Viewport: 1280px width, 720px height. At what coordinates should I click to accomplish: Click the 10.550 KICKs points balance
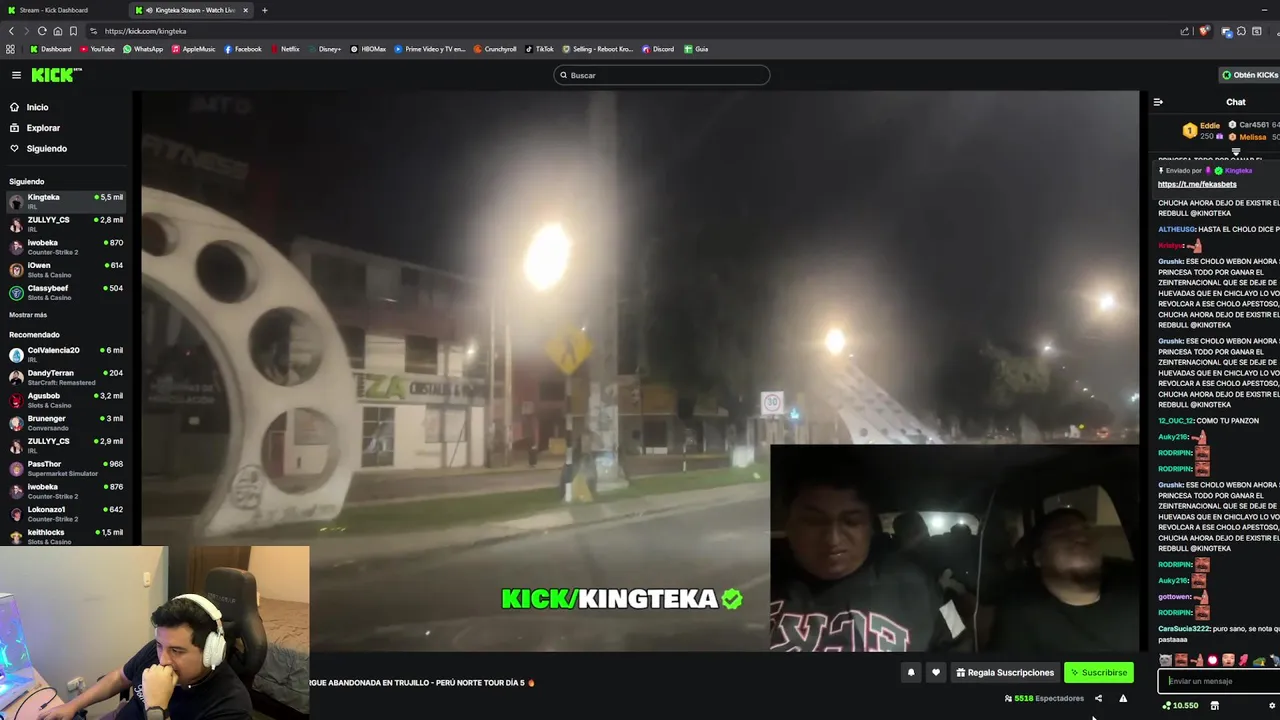(x=1180, y=706)
